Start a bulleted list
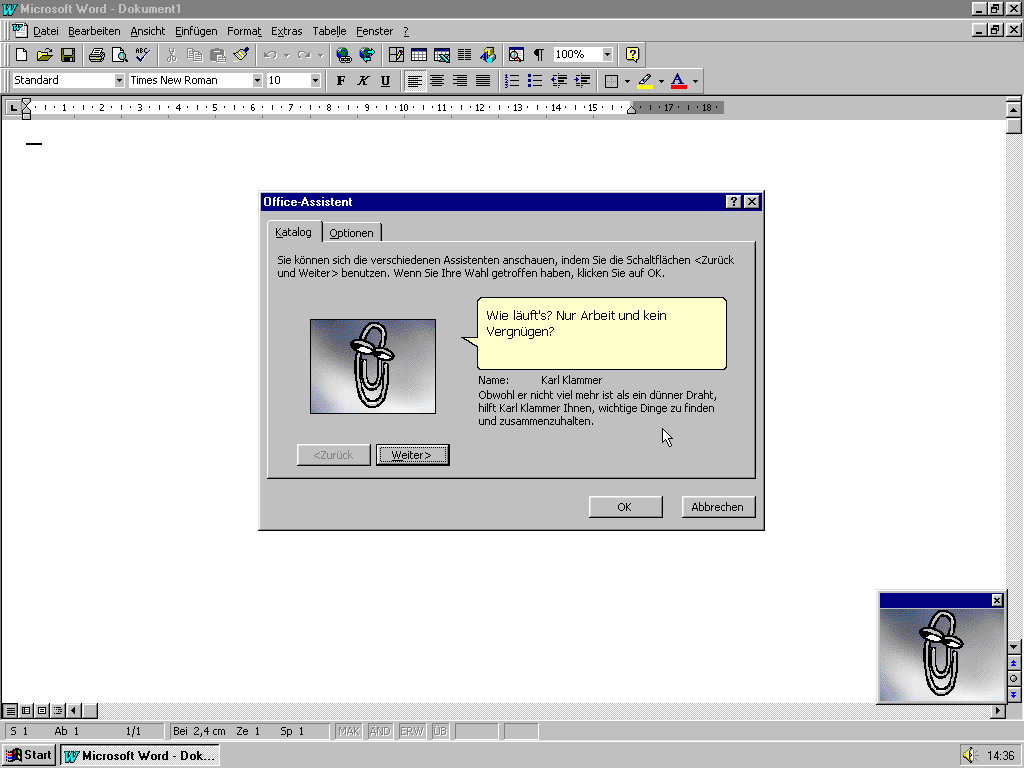1024x768 pixels. [x=535, y=80]
